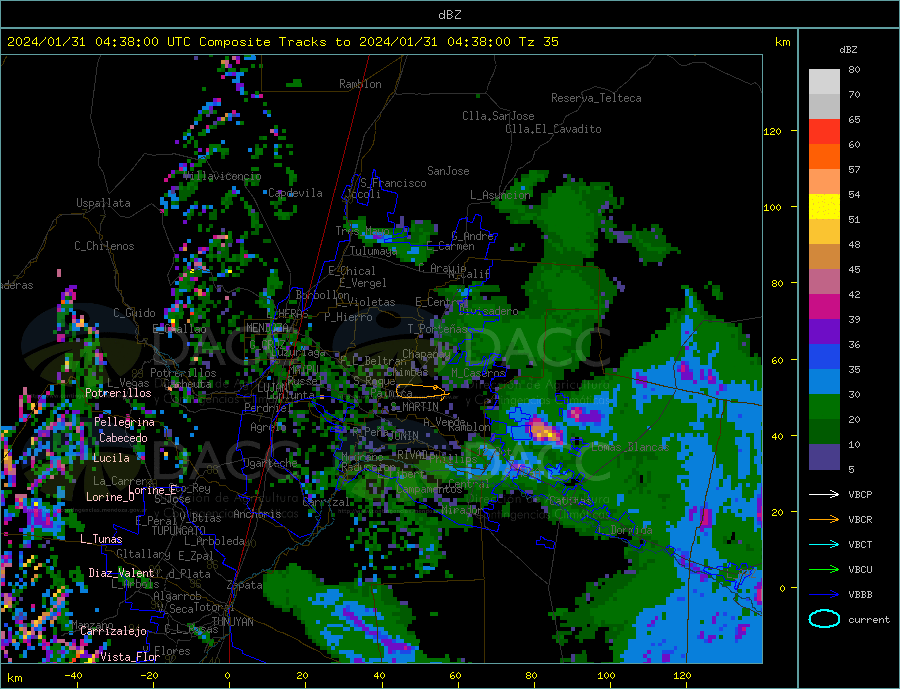Click the 'Diaz_Valent' map label
This screenshot has height=689, width=900.
pos(121,573)
